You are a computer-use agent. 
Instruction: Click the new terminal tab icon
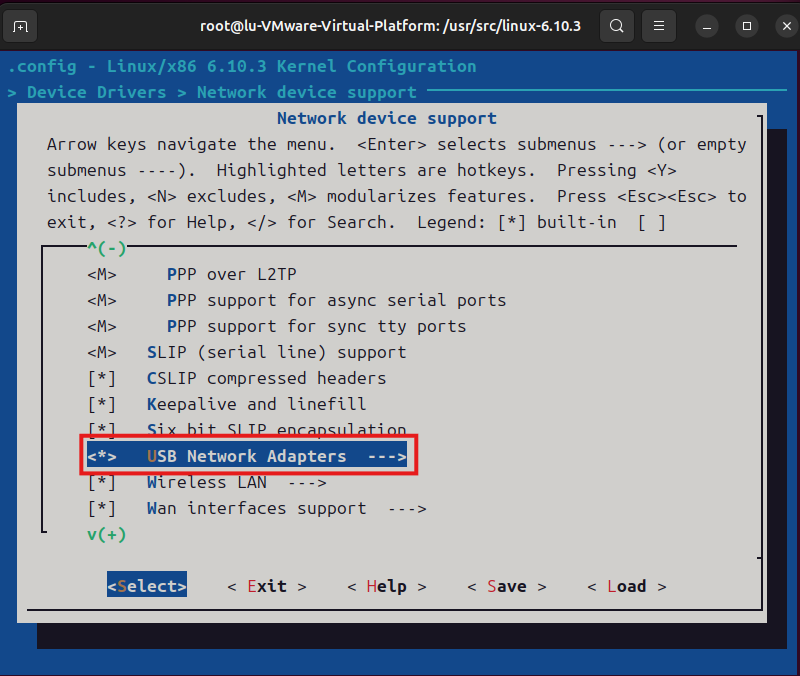22,25
